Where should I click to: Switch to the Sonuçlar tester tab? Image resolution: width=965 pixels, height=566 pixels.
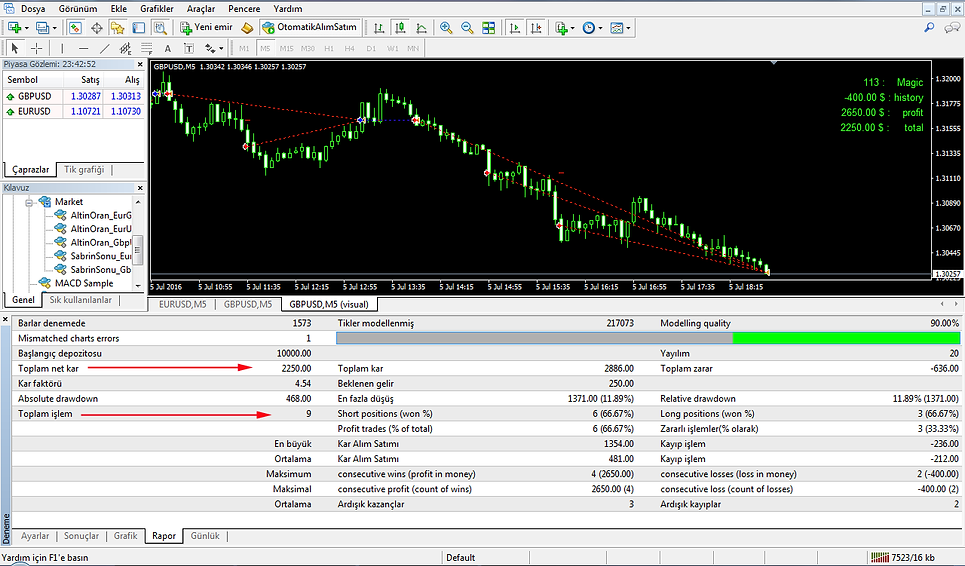[x=81, y=536]
